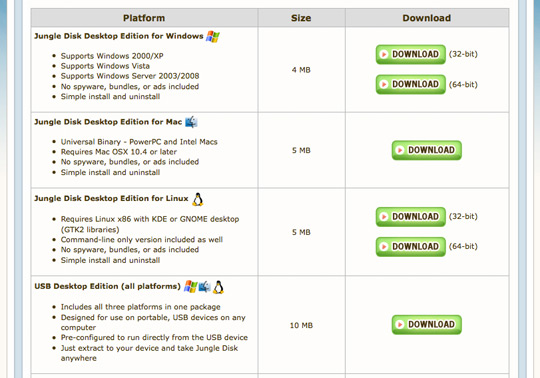Click the Windows logo next to Desktop Edition for Windows
The image size is (540, 378).
tap(212, 36)
